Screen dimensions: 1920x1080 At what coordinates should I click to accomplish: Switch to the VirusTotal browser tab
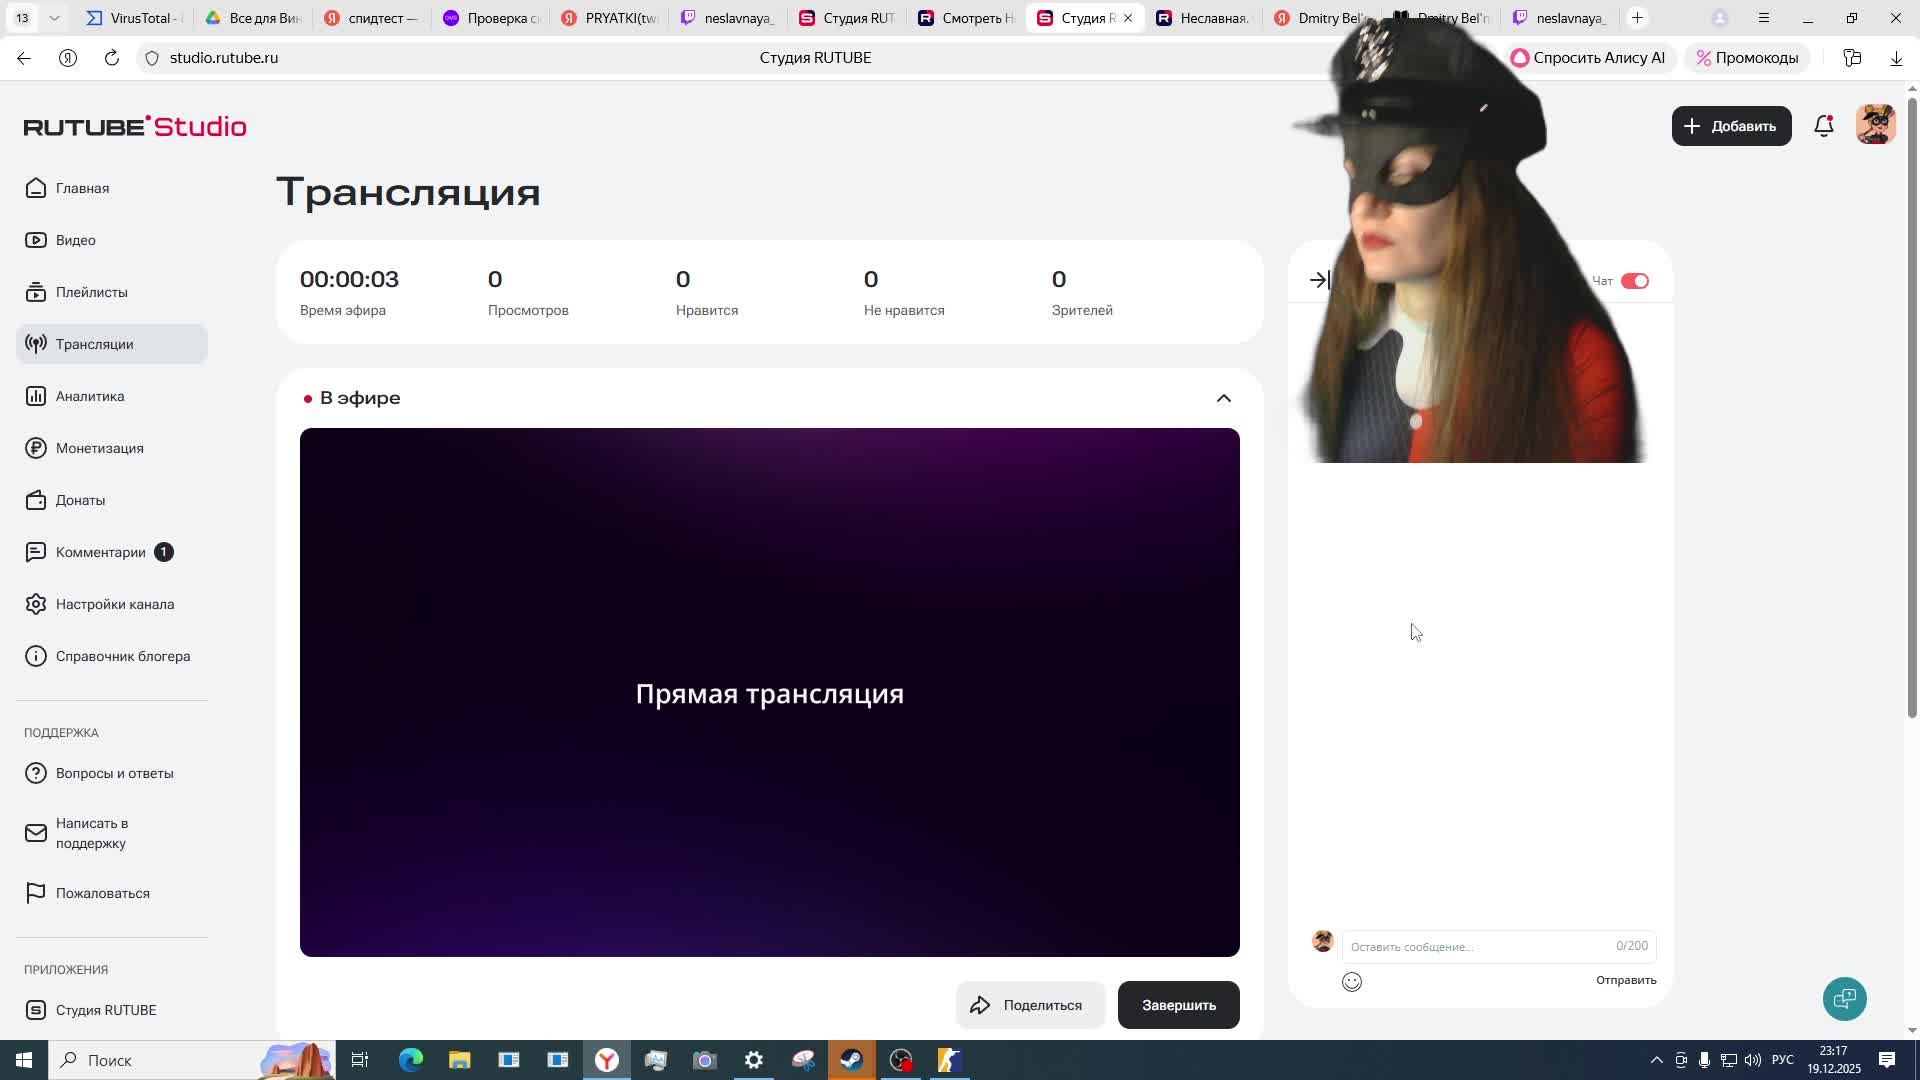pyautogui.click(x=135, y=18)
